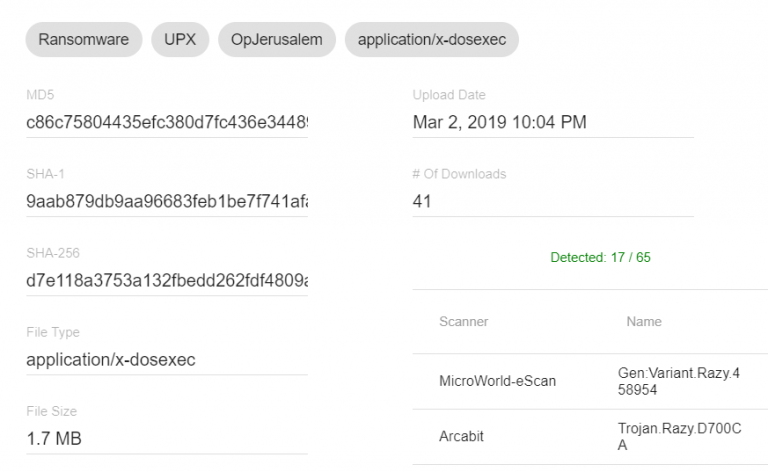Click the Ransomware tag chip
Image resolution: width=768 pixels, height=472 pixels.
[x=84, y=40]
